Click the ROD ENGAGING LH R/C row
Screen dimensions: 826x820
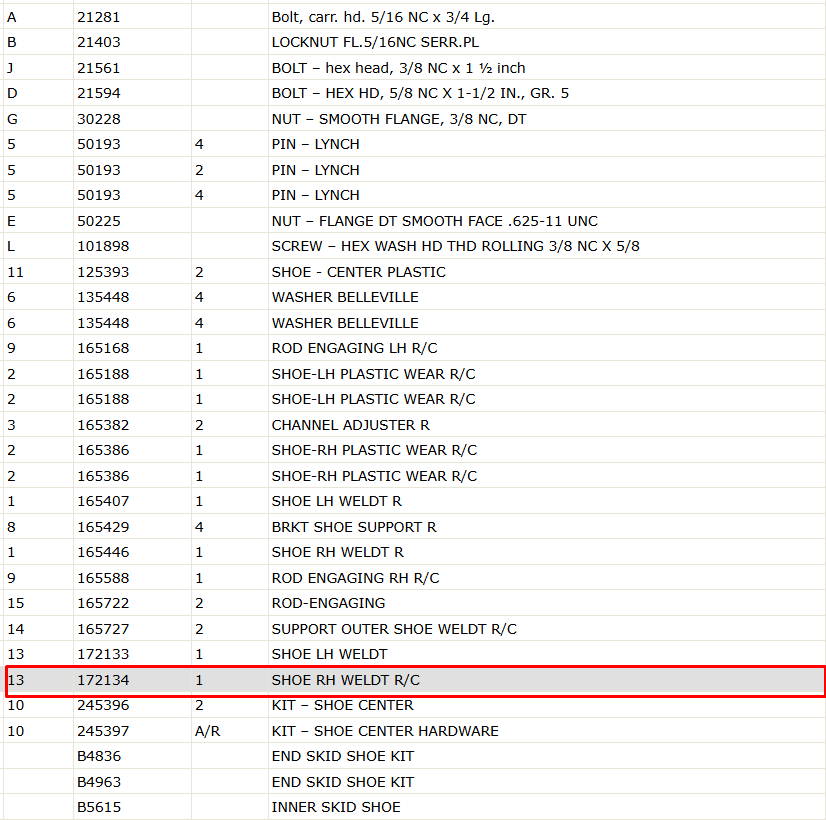tap(415, 348)
